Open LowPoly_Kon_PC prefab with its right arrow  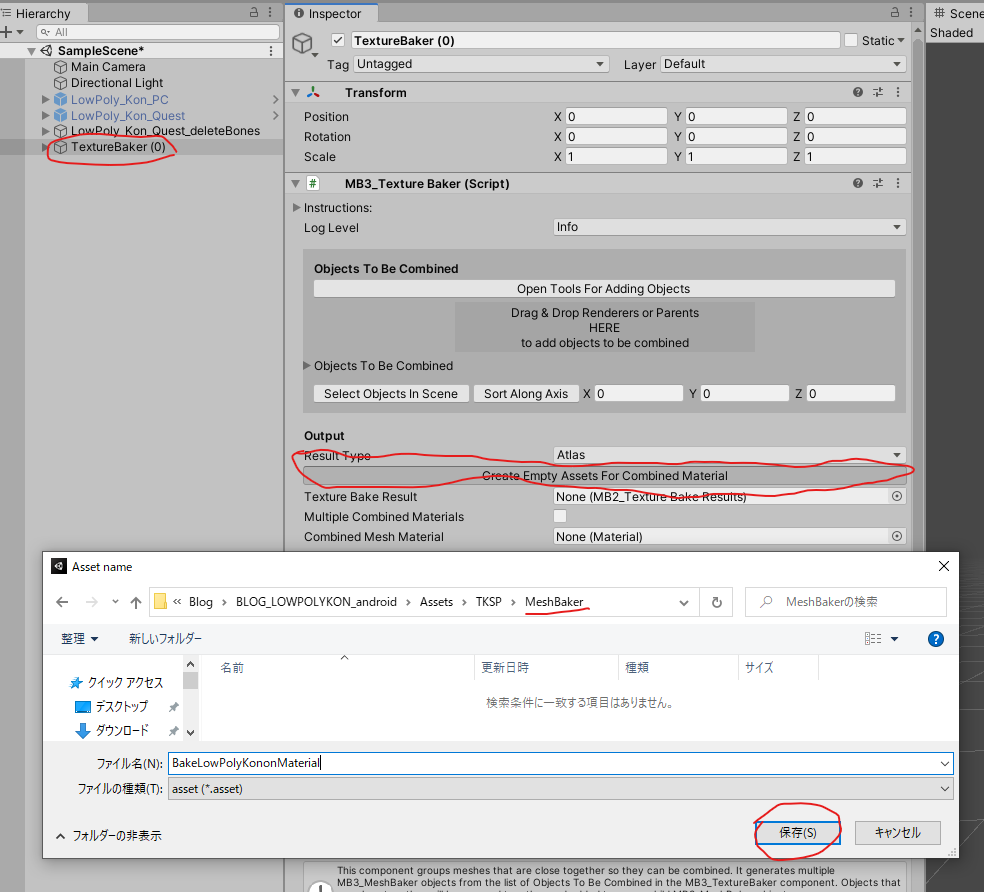coord(275,99)
